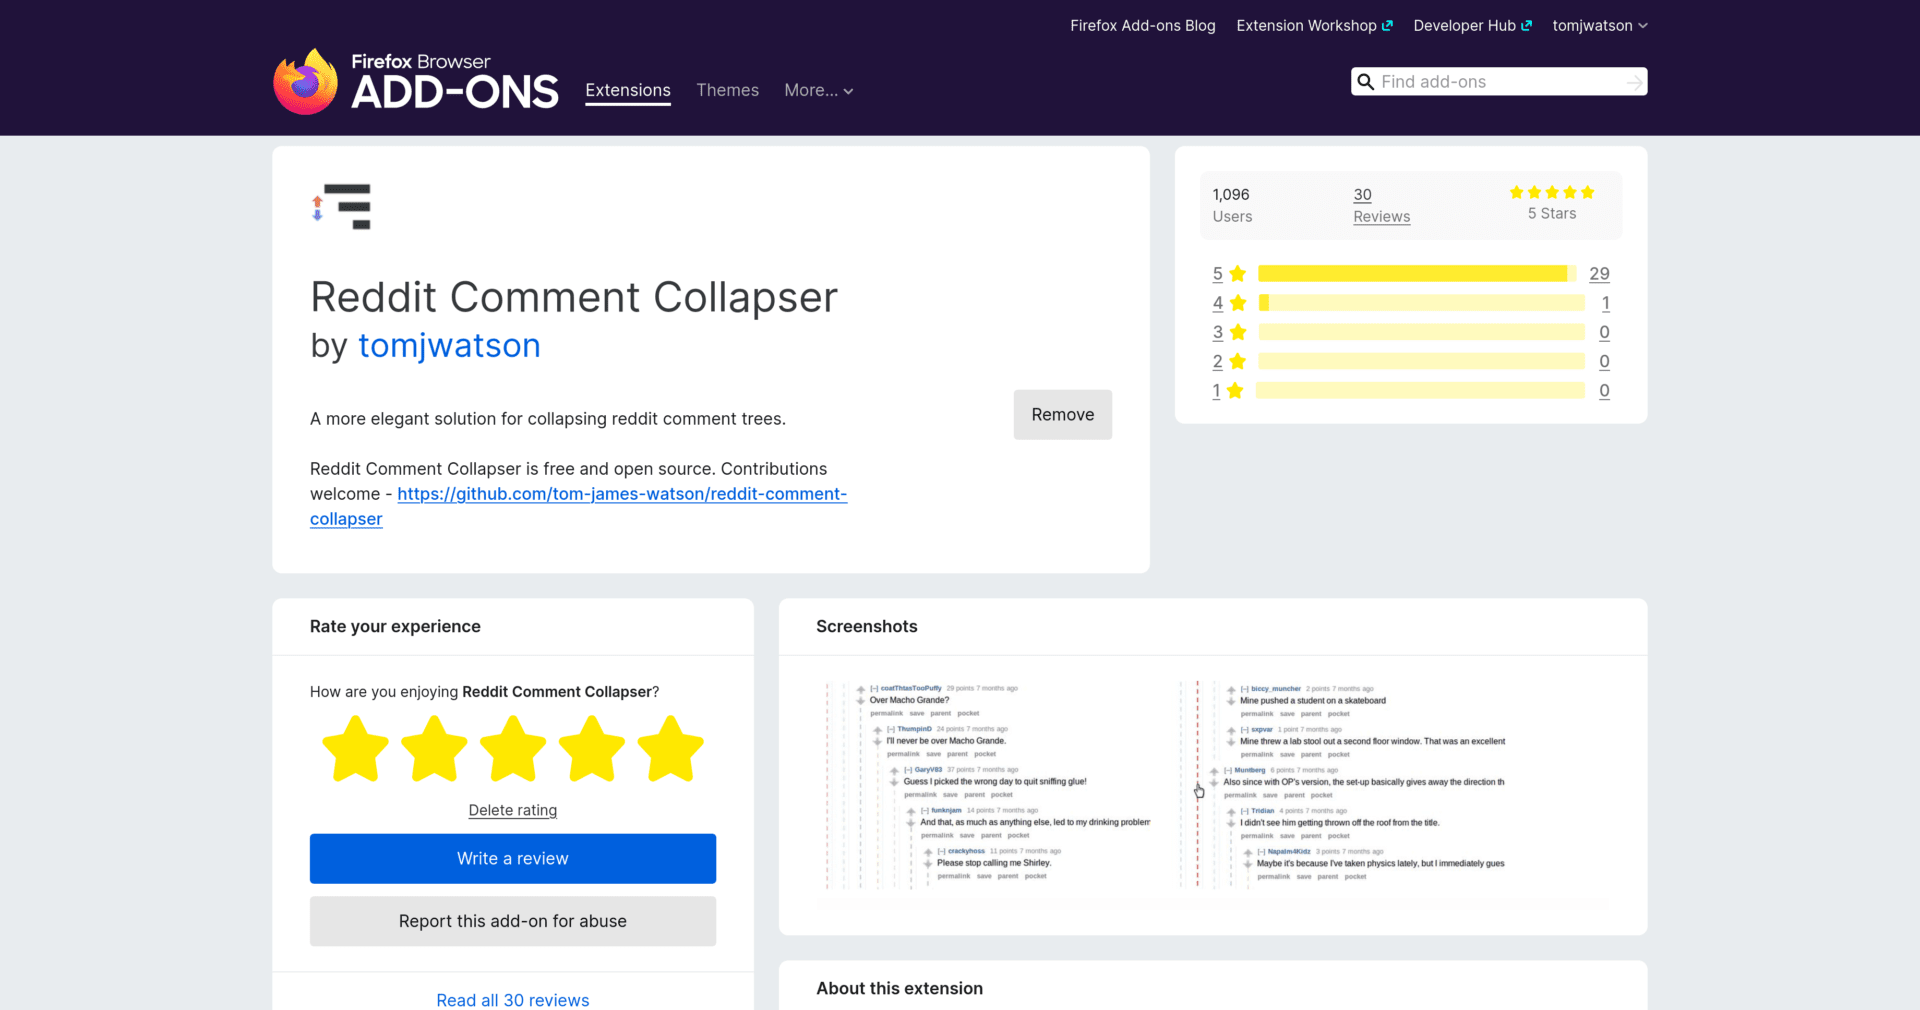Open the tomjwatson account dropdown

[x=1599, y=26]
